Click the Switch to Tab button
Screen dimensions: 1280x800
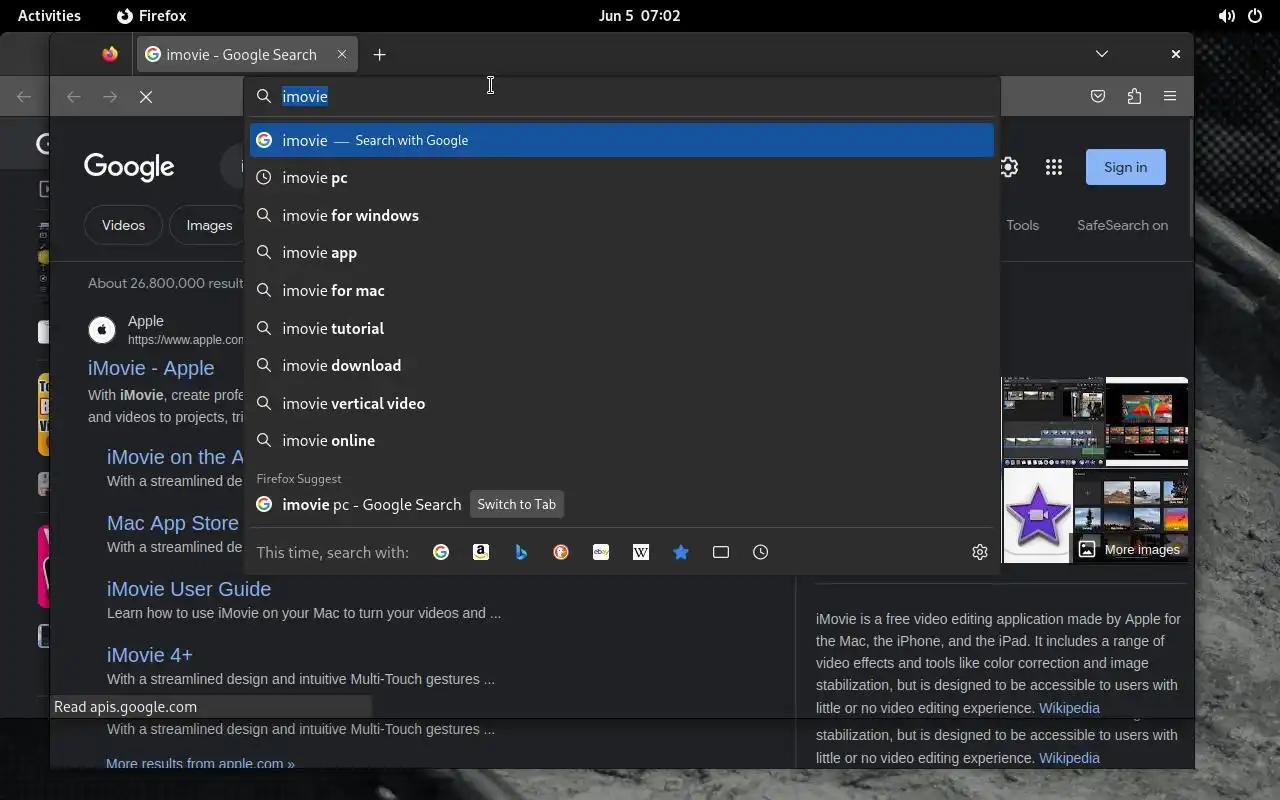coord(516,504)
